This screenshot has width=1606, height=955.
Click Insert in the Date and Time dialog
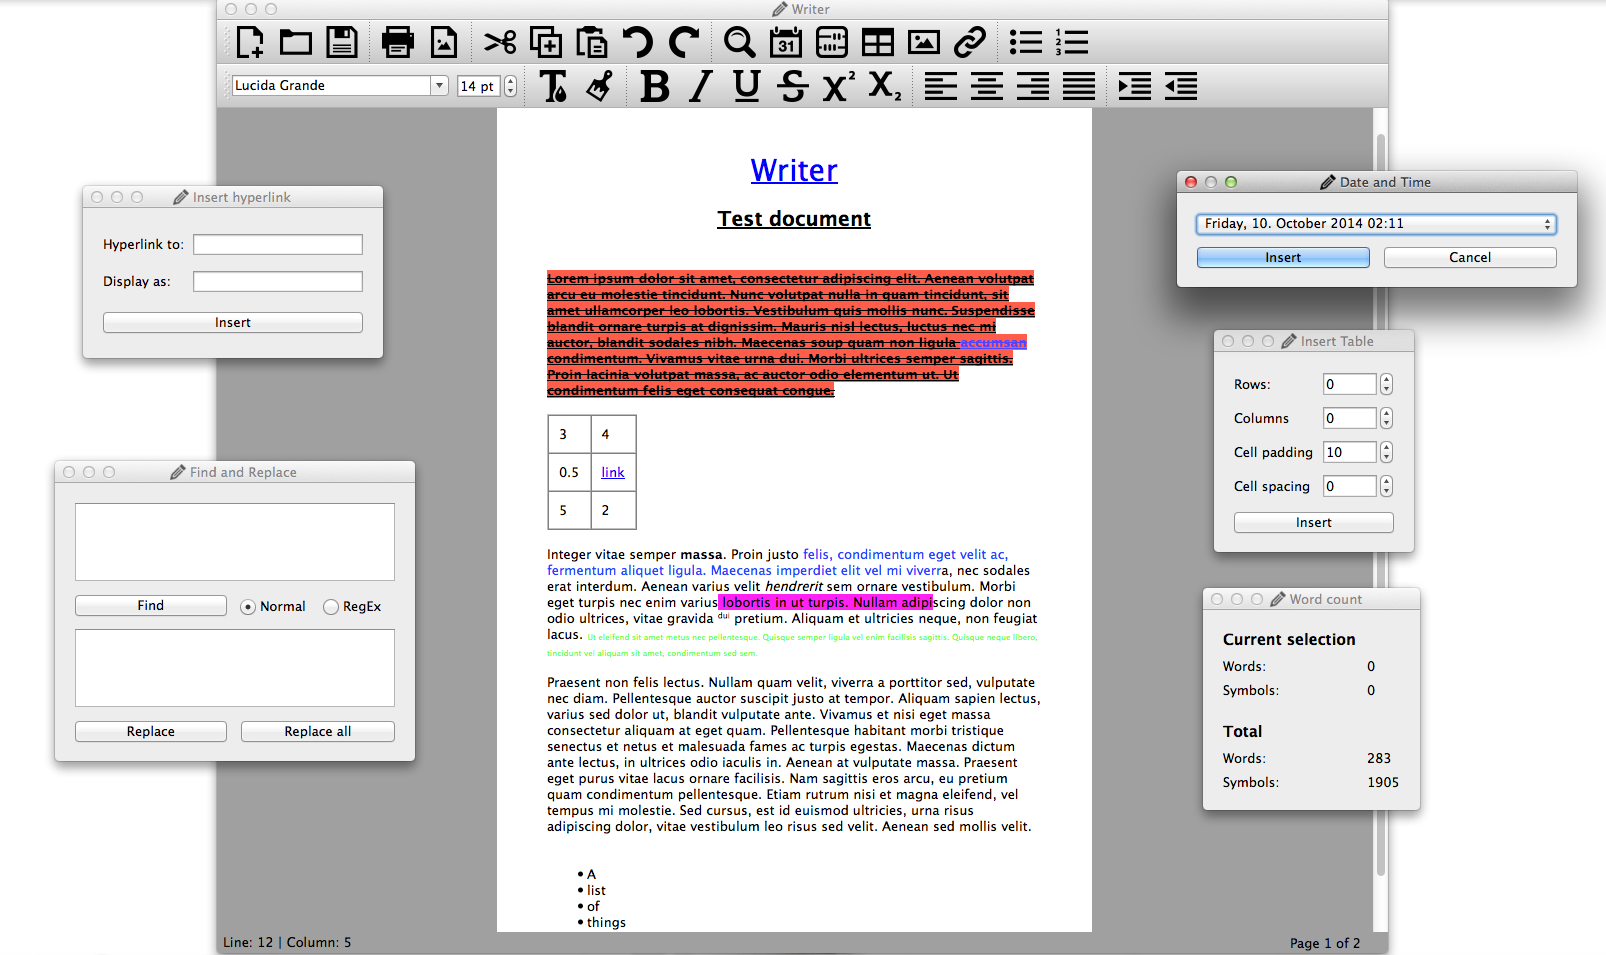pos(1283,258)
